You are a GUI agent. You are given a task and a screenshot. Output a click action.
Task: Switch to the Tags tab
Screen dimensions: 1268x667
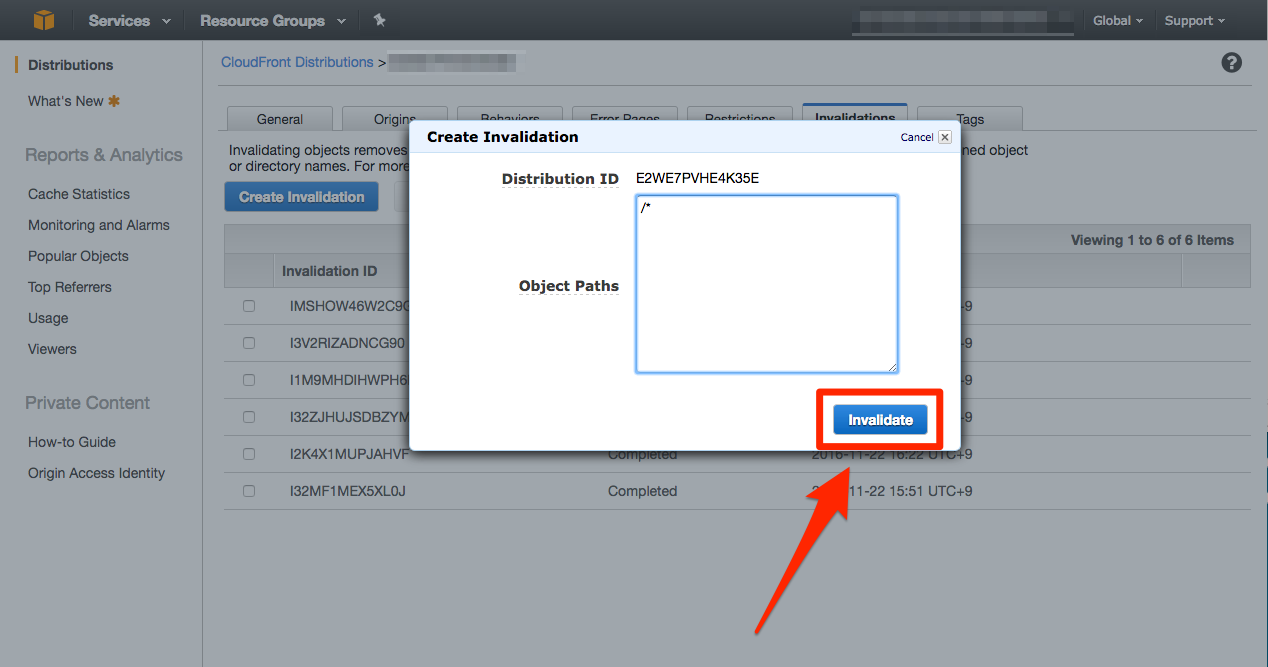[969, 118]
